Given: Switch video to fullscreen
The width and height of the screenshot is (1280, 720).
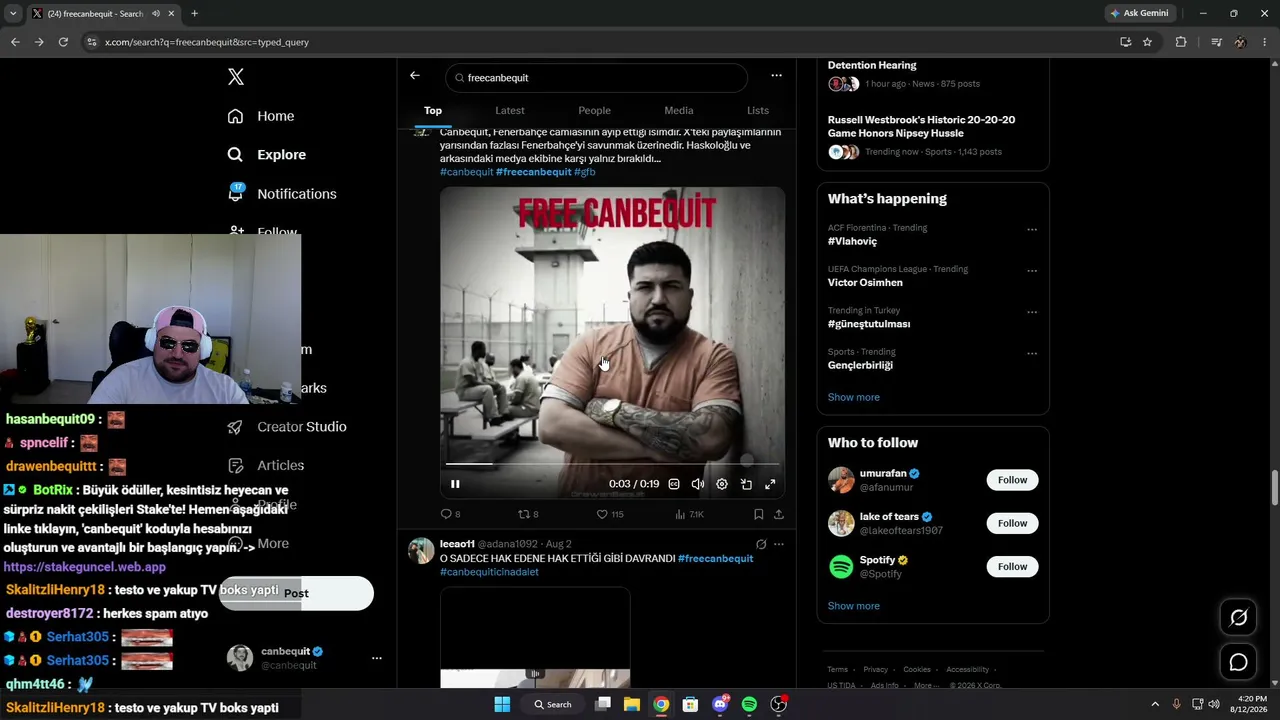Looking at the screenshot, I should (770, 484).
